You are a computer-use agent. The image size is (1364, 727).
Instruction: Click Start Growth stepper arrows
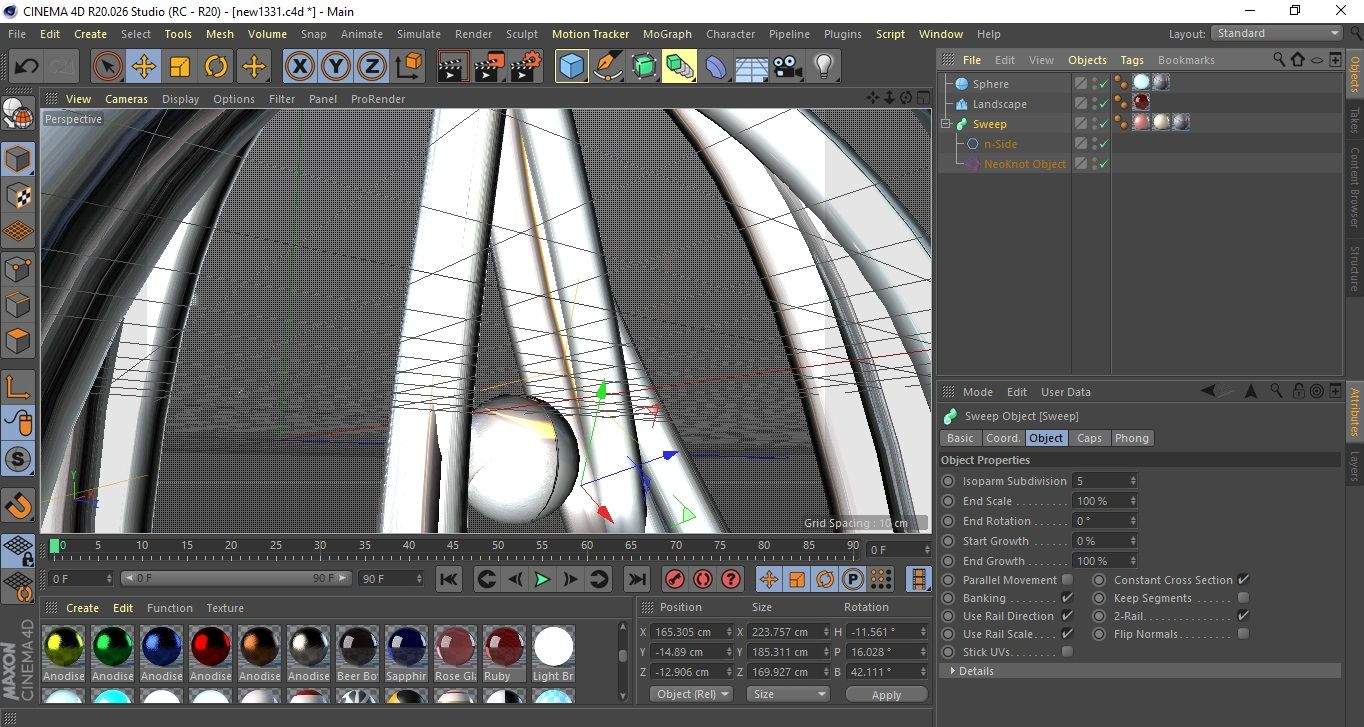click(x=1133, y=541)
